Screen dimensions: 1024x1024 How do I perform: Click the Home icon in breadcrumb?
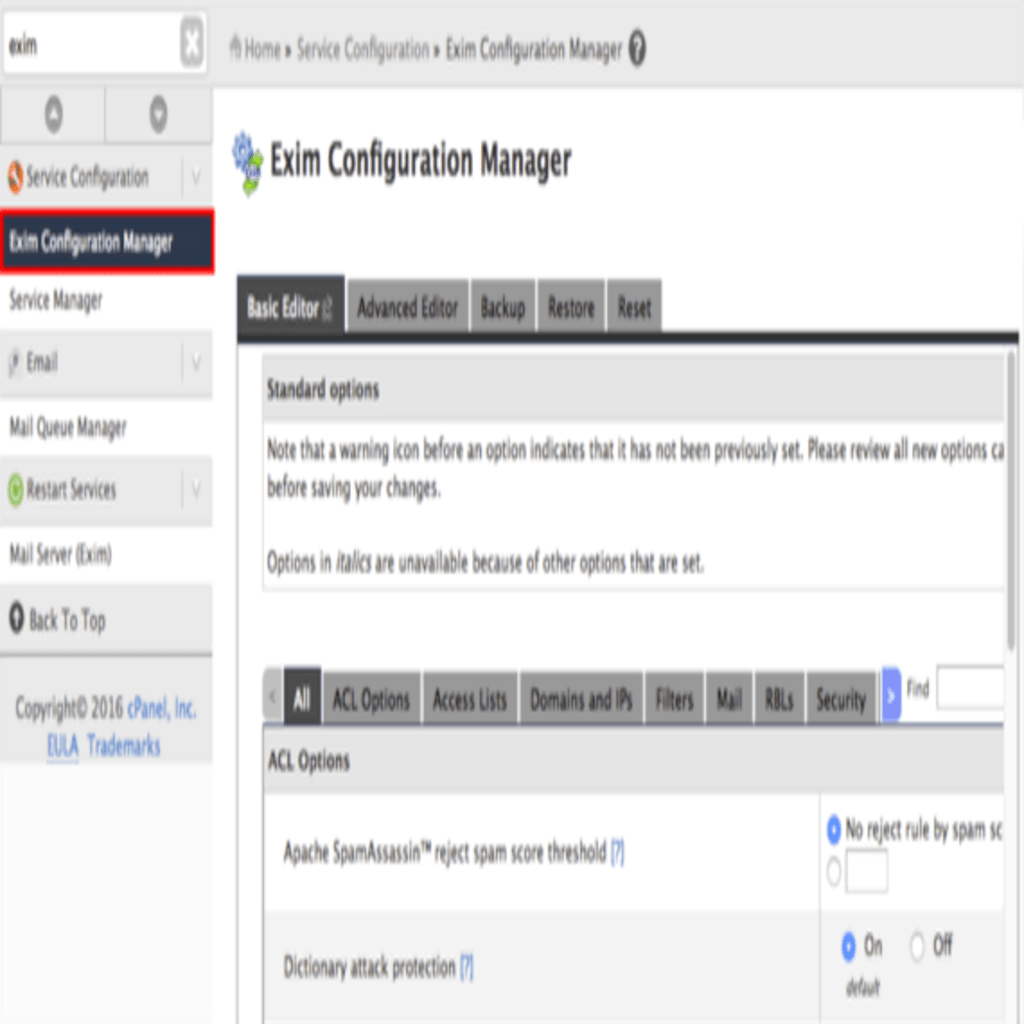(235, 47)
